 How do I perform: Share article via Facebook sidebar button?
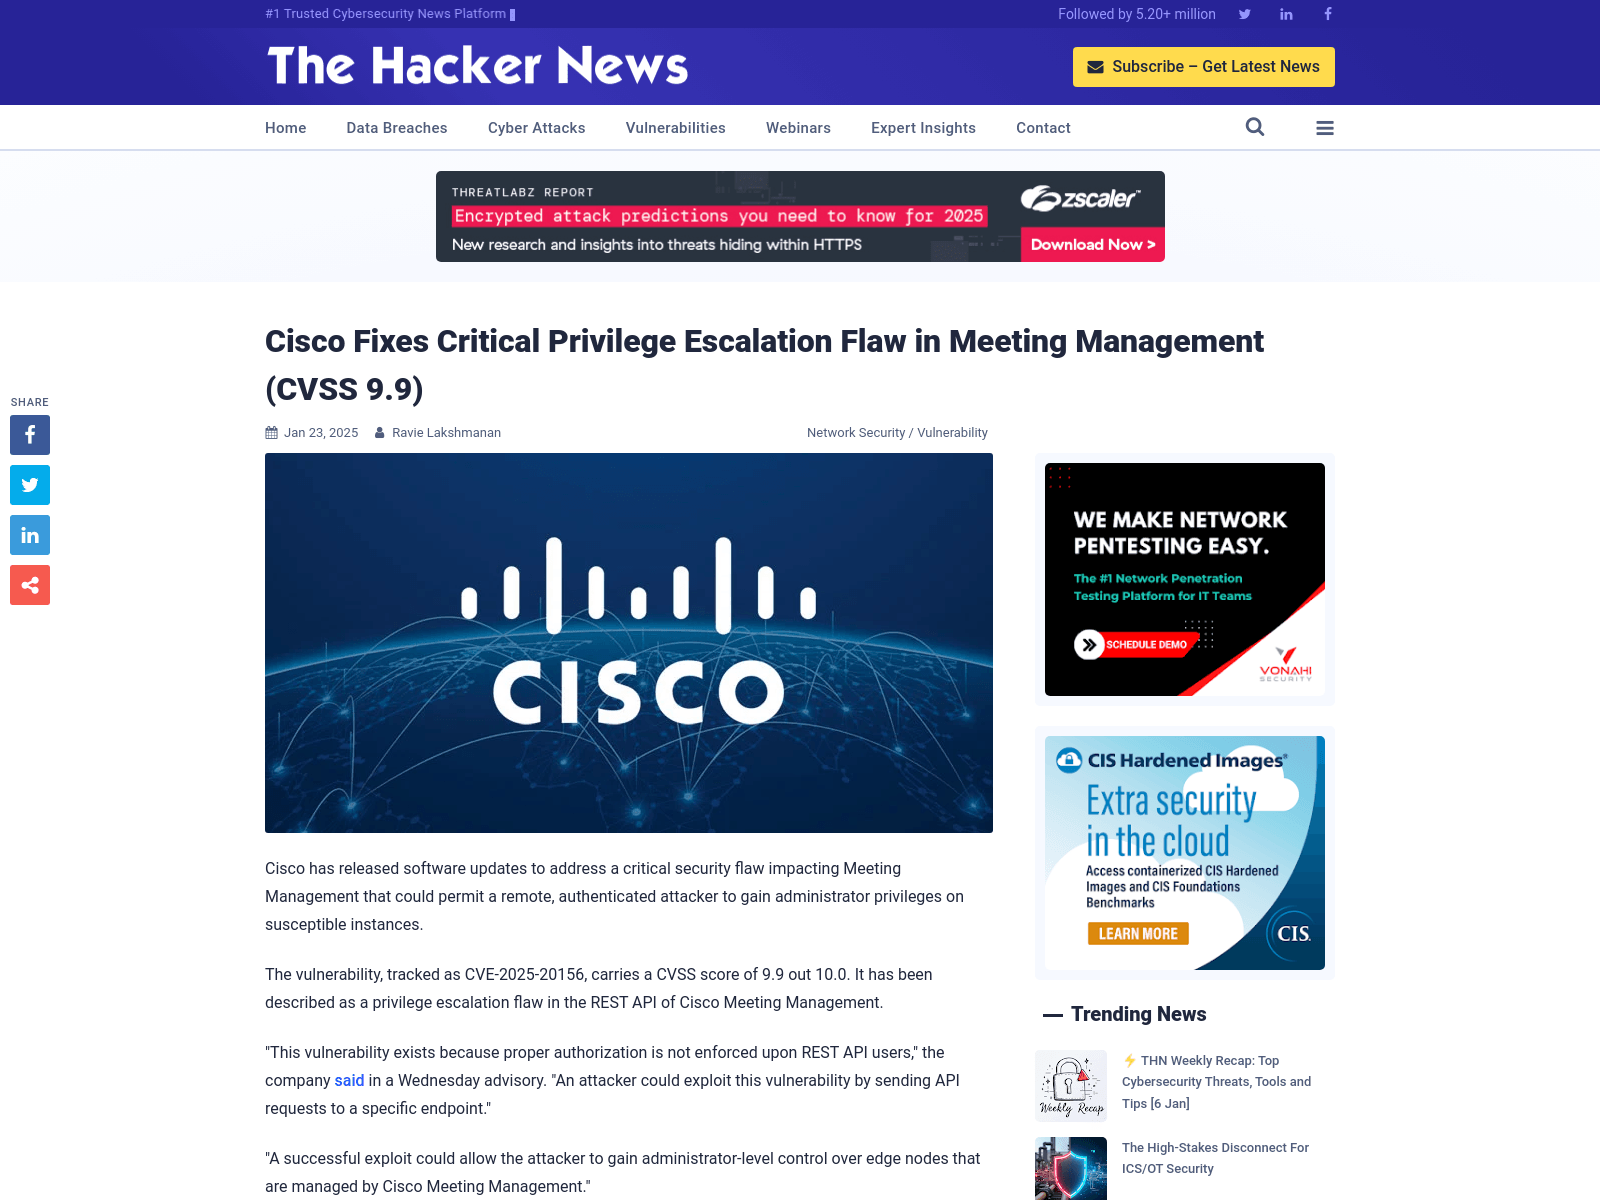click(30, 435)
